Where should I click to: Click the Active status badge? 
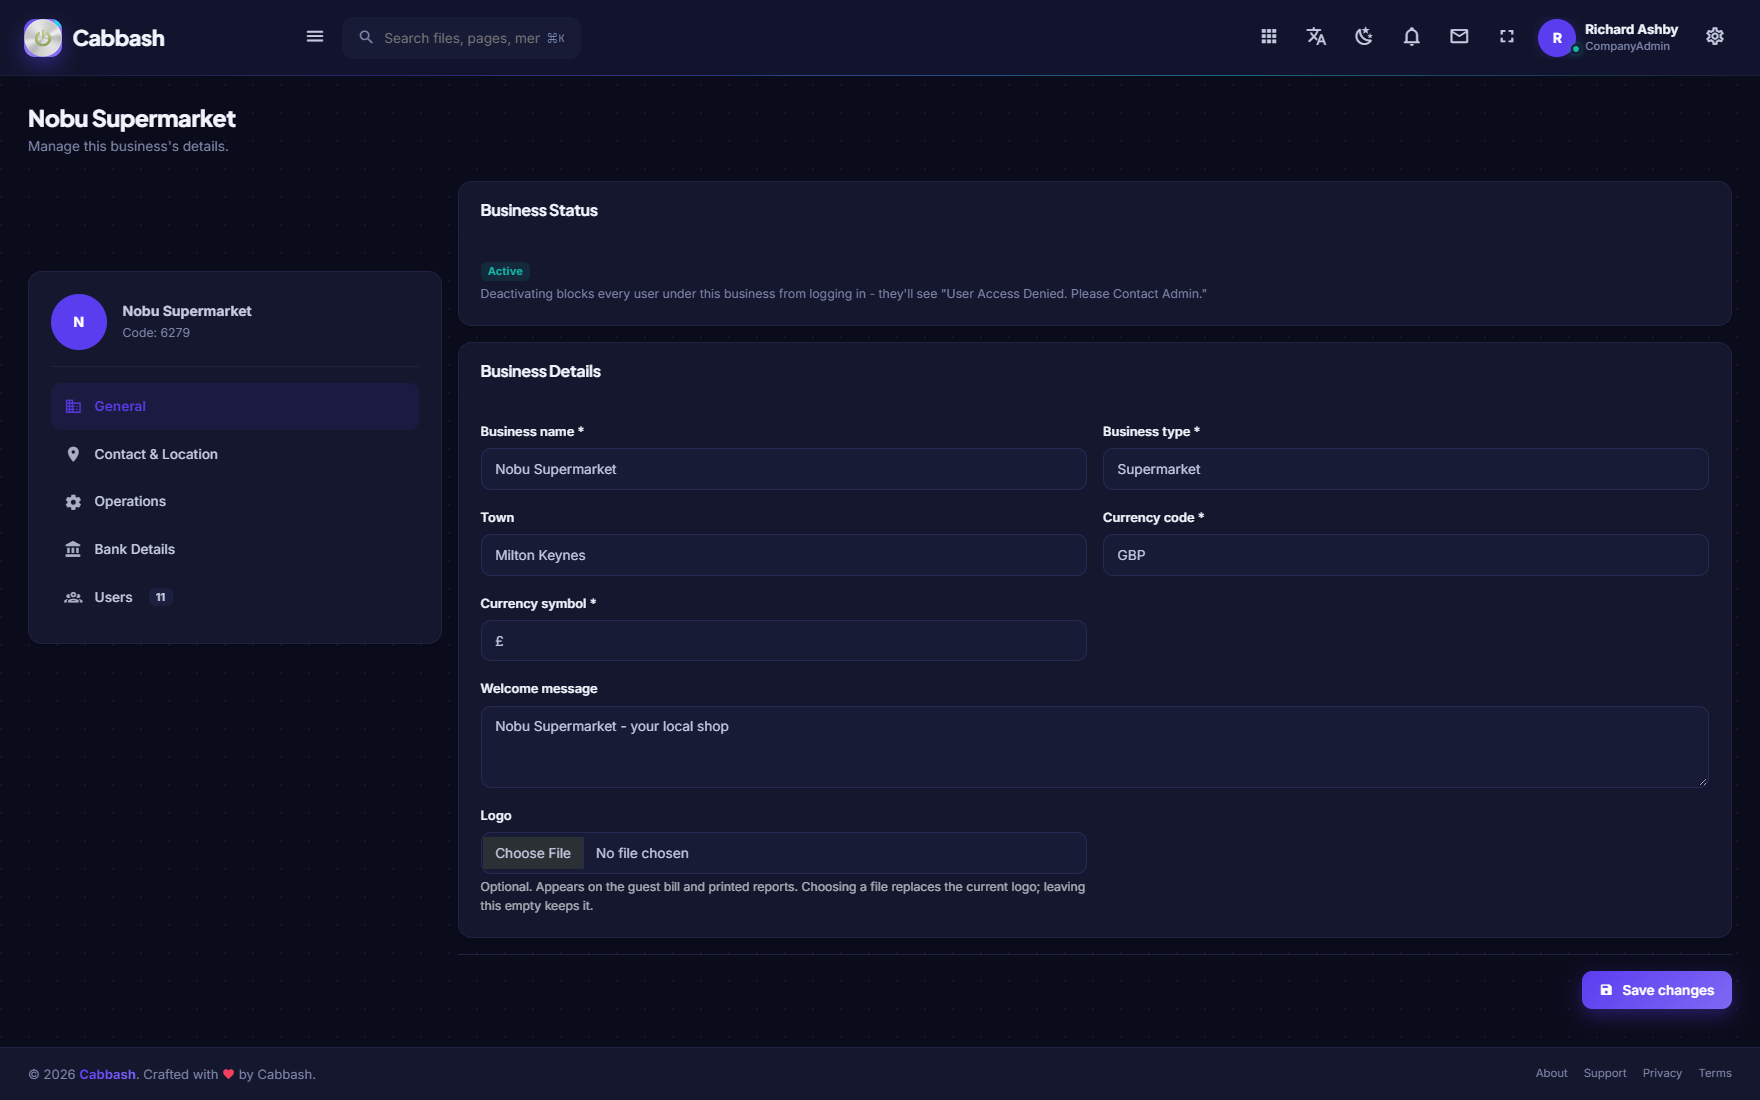(505, 271)
